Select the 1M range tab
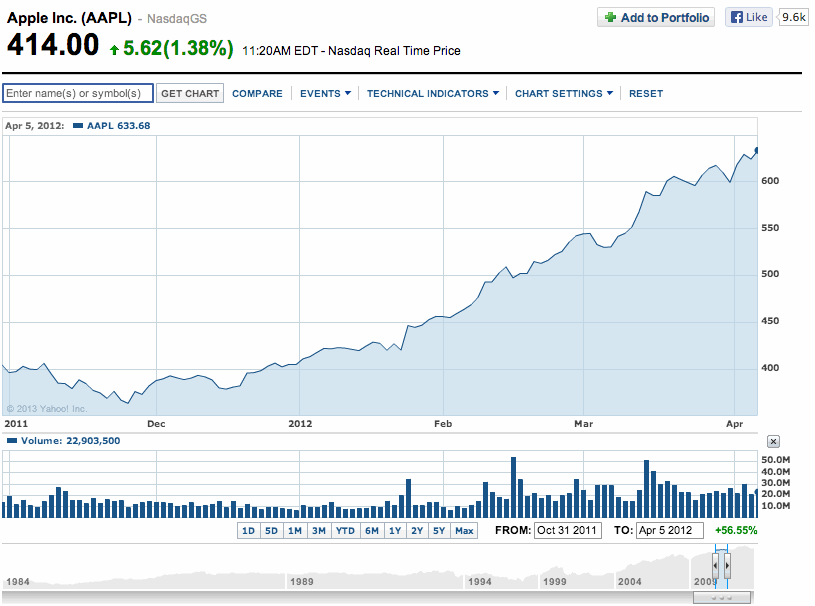Viewport: 815px width, 606px height. (x=295, y=531)
